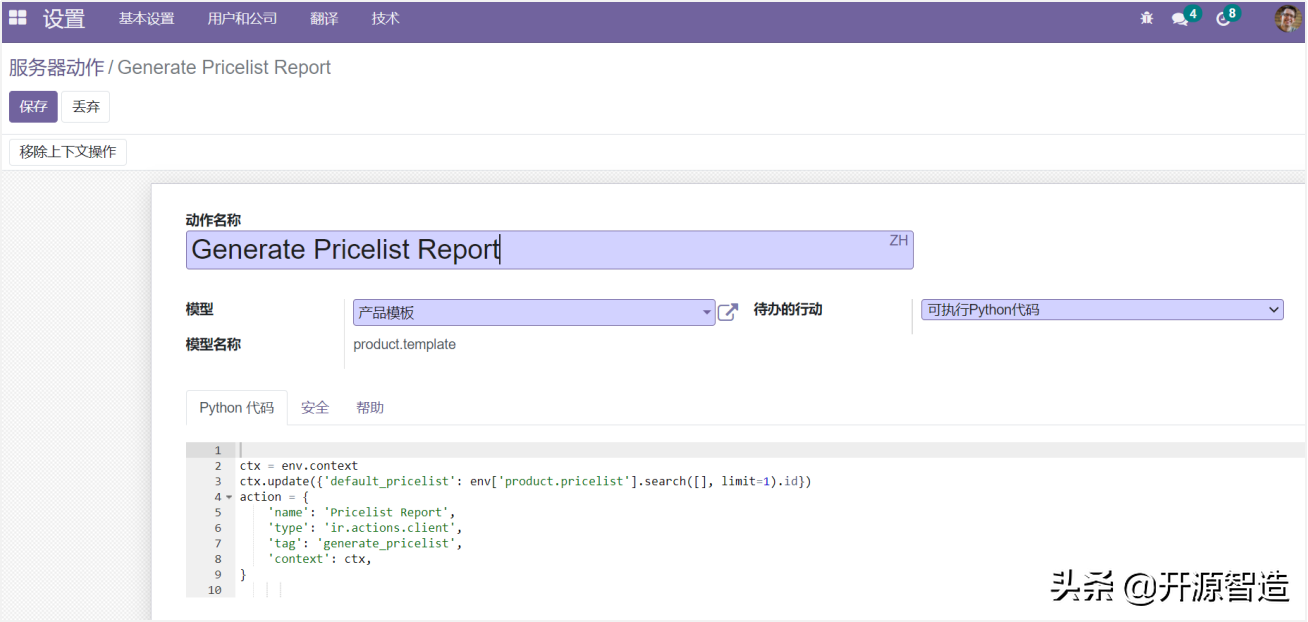This screenshot has width=1308, height=622.
Task: Switch to the 帮助 tab
Action: point(370,408)
